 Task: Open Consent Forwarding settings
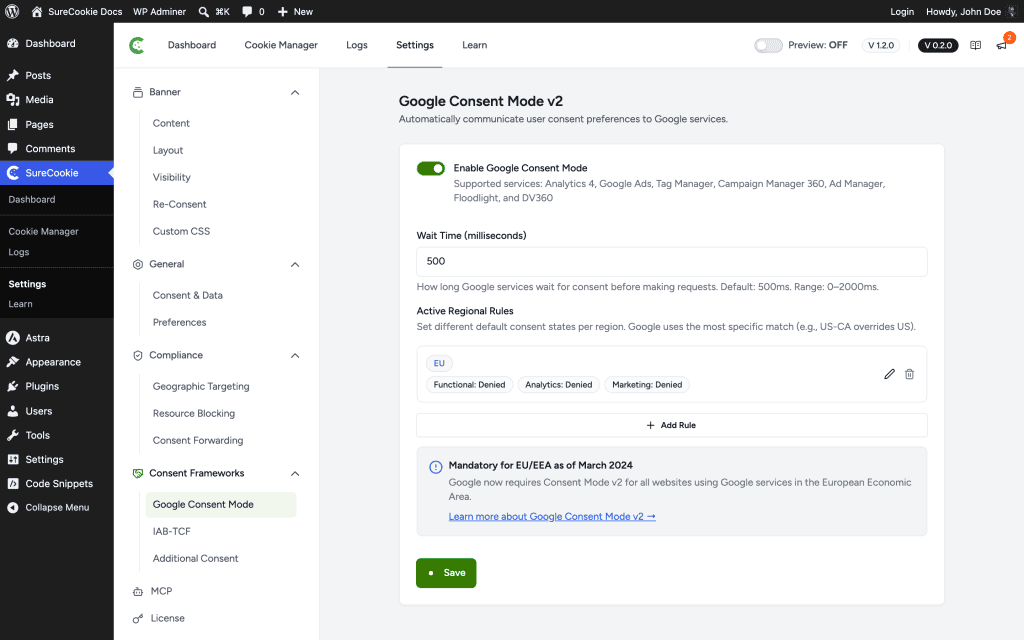click(x=198, y=441)
